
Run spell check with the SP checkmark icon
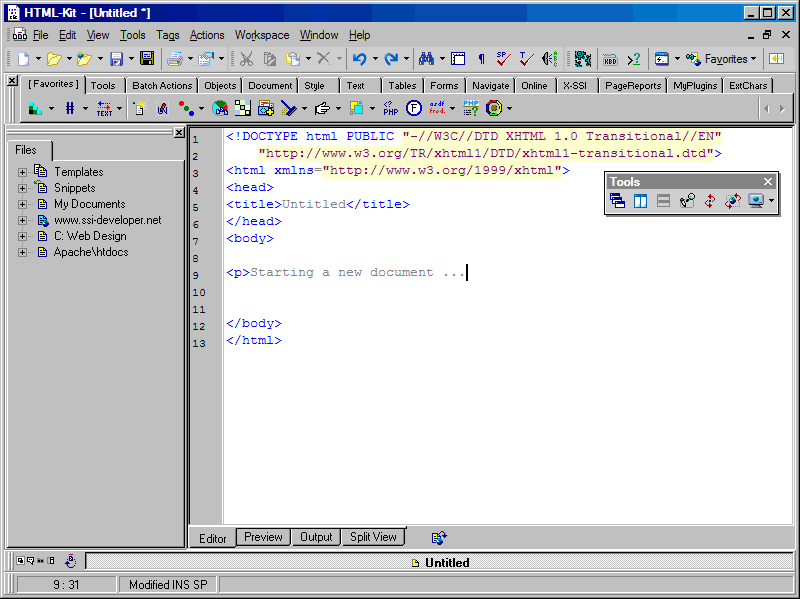pos(503,59)
